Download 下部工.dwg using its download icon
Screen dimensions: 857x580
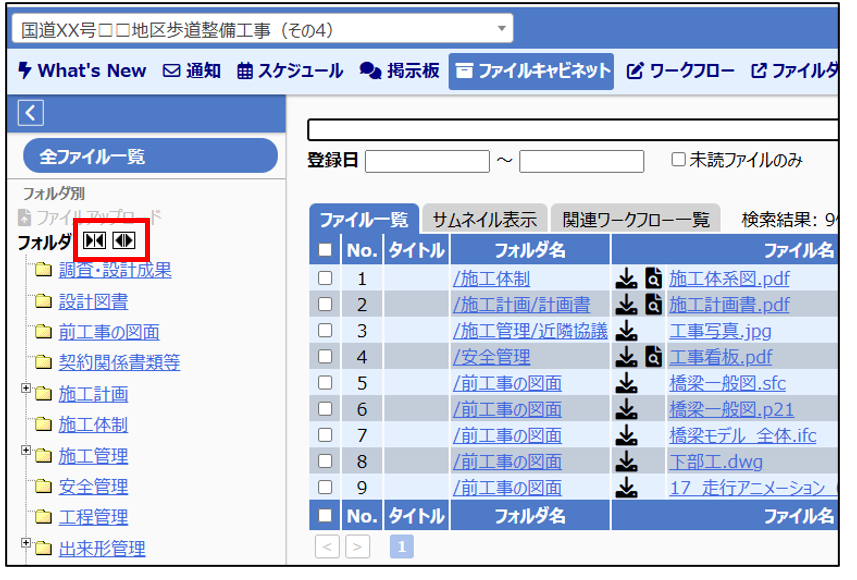click(x=626, y=461)
